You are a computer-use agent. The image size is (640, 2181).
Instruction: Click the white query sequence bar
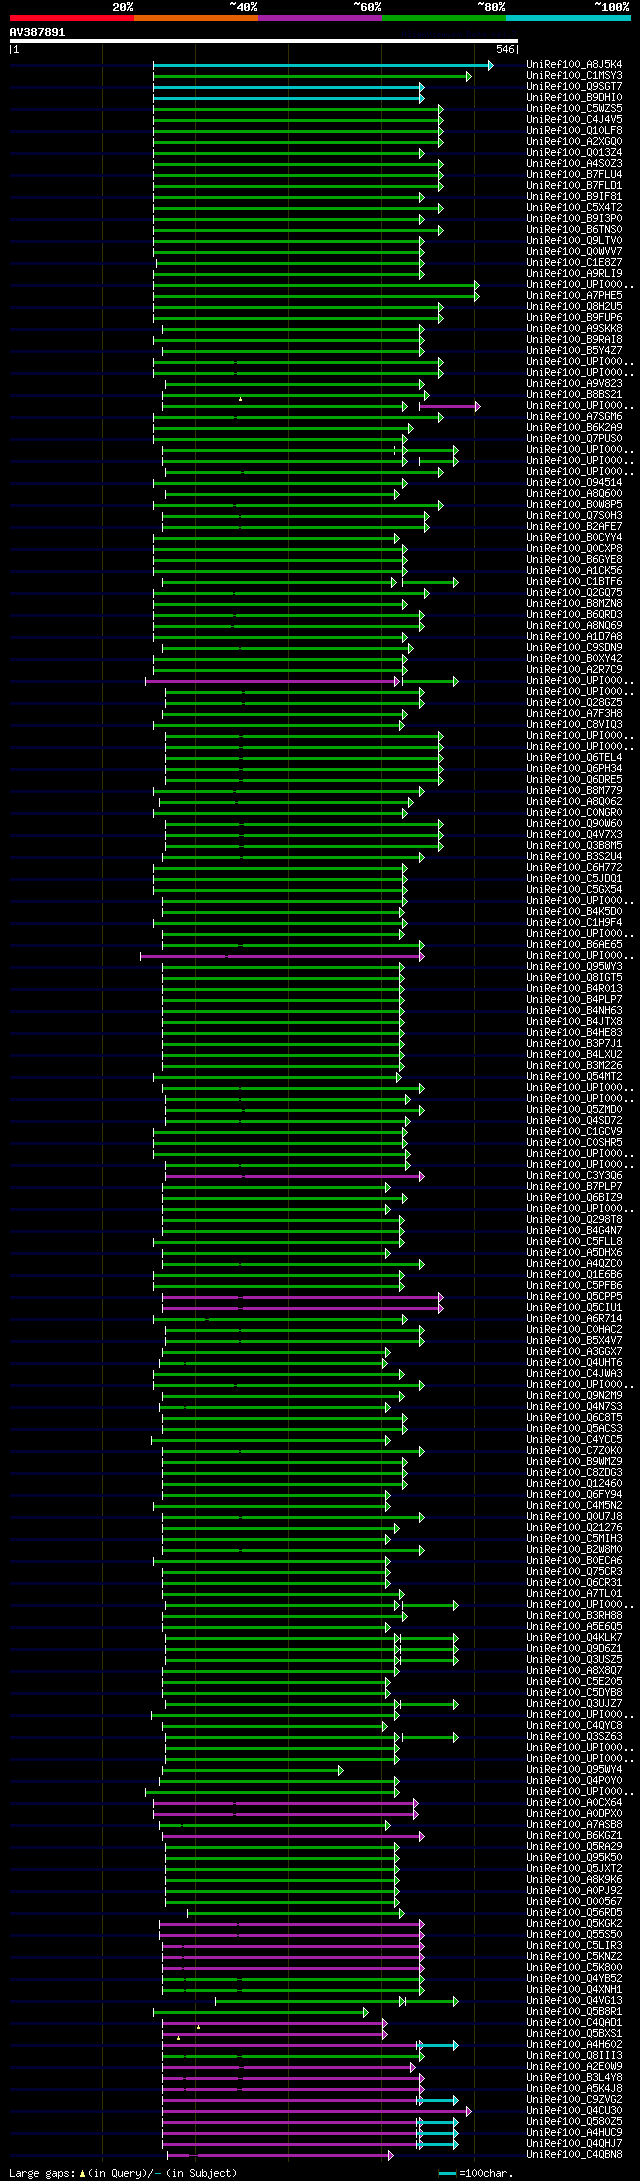click(264, 41)
